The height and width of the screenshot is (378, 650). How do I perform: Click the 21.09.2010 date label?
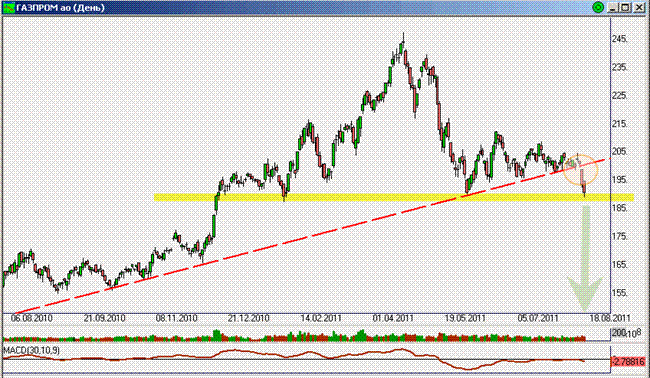pos(104,318)
